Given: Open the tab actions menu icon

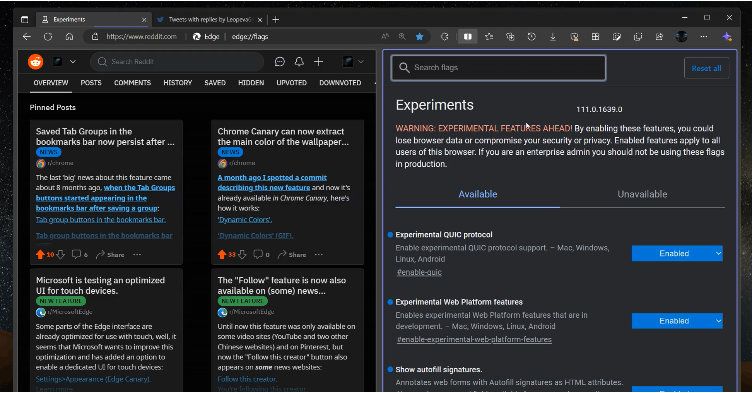Looking at the screenshot, I should point(24,20).
